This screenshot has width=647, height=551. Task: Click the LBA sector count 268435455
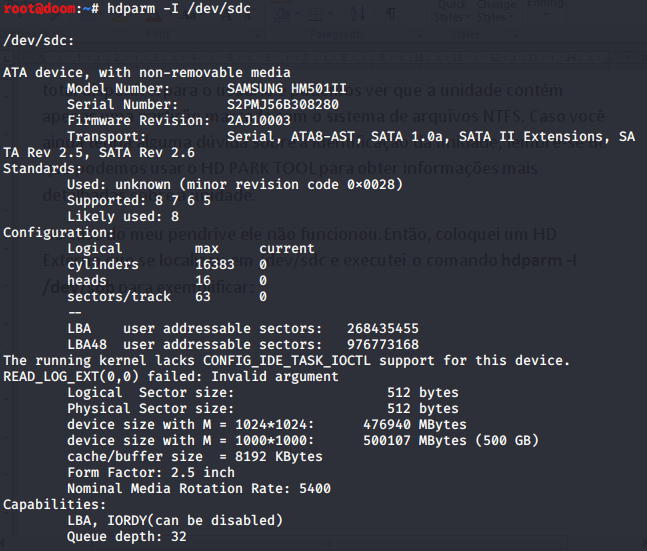coord(383,328)
